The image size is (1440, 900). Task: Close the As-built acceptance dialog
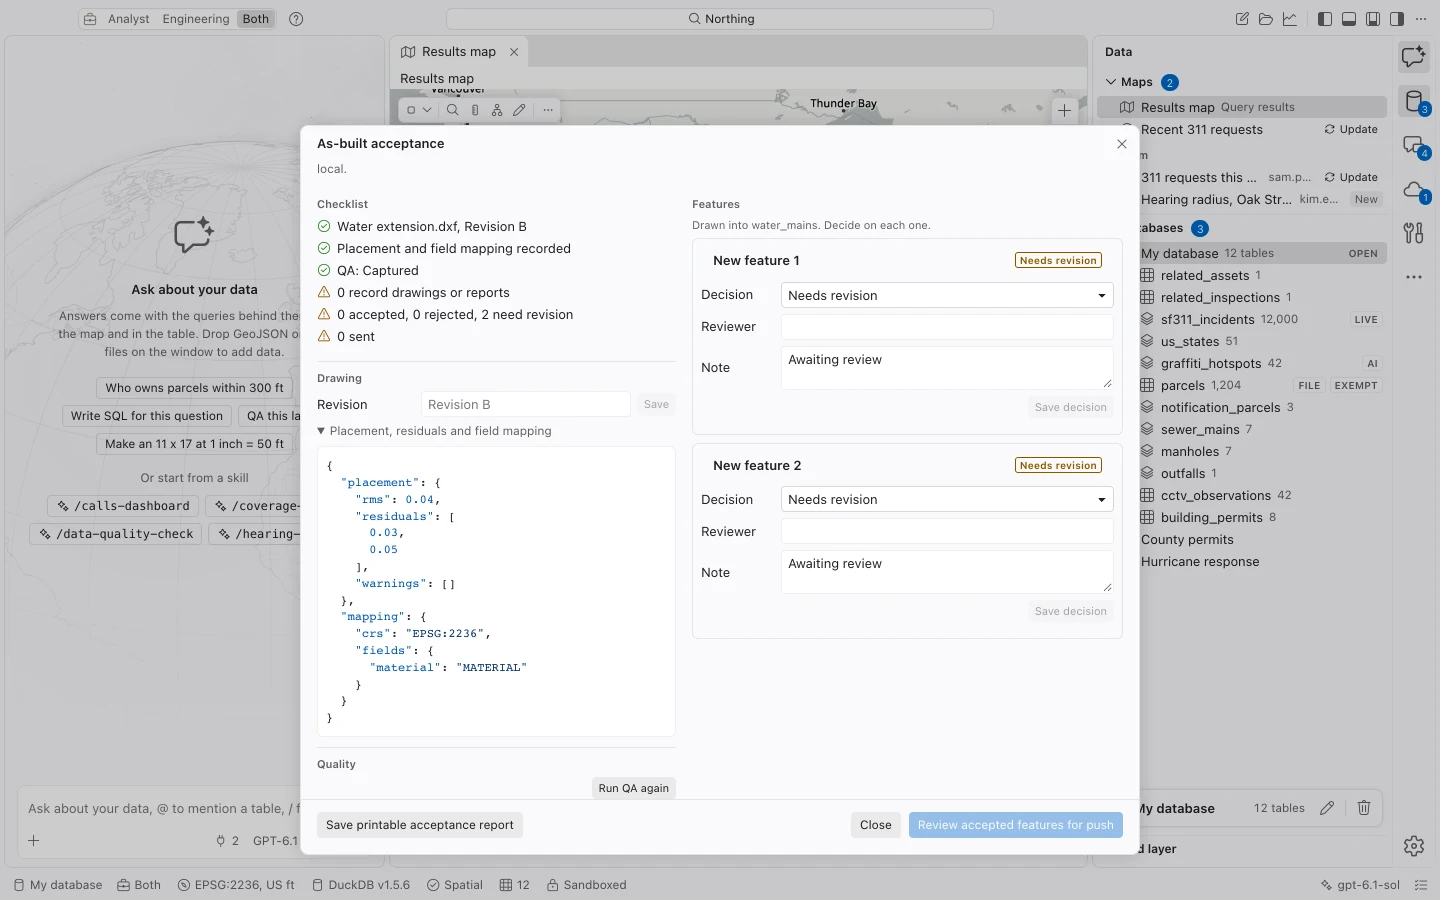[1122, 144]
